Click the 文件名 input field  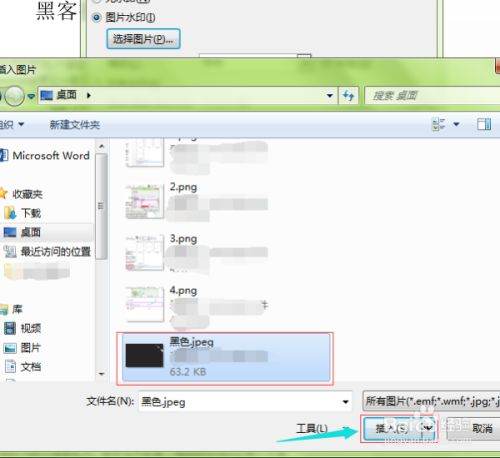[x=245, y=402]
